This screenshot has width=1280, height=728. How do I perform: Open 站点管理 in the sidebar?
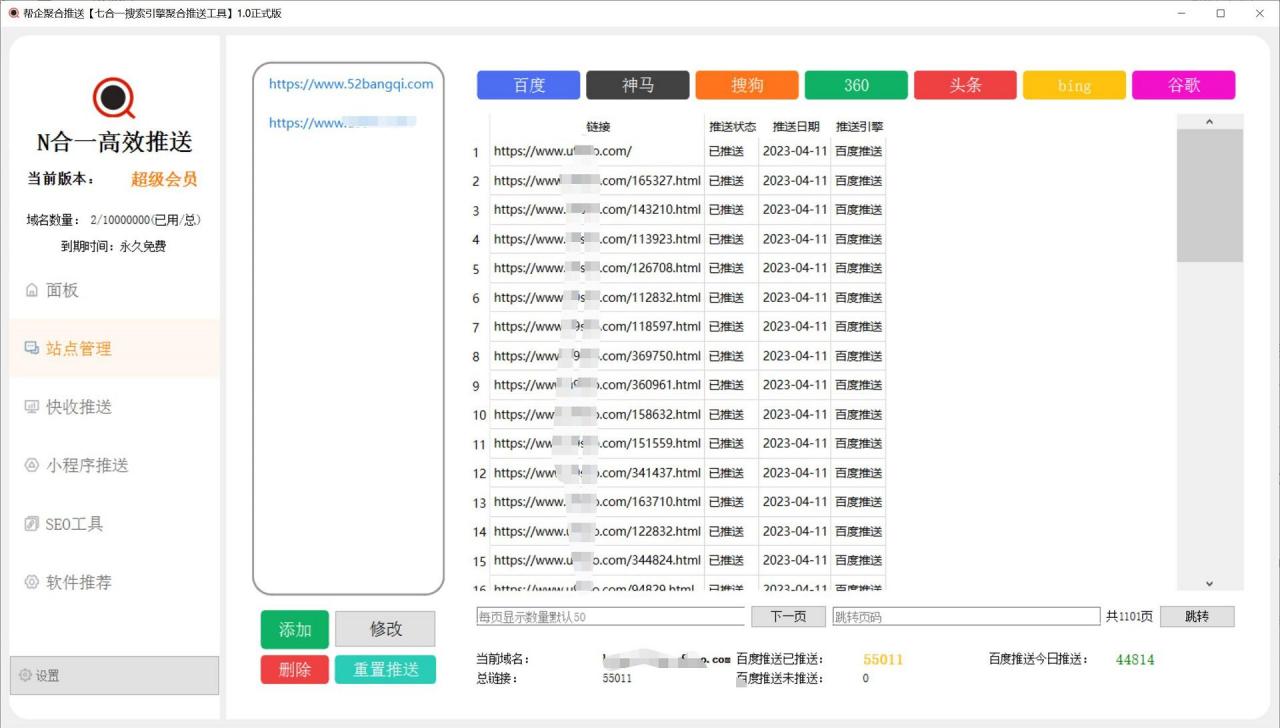point(114,348)
